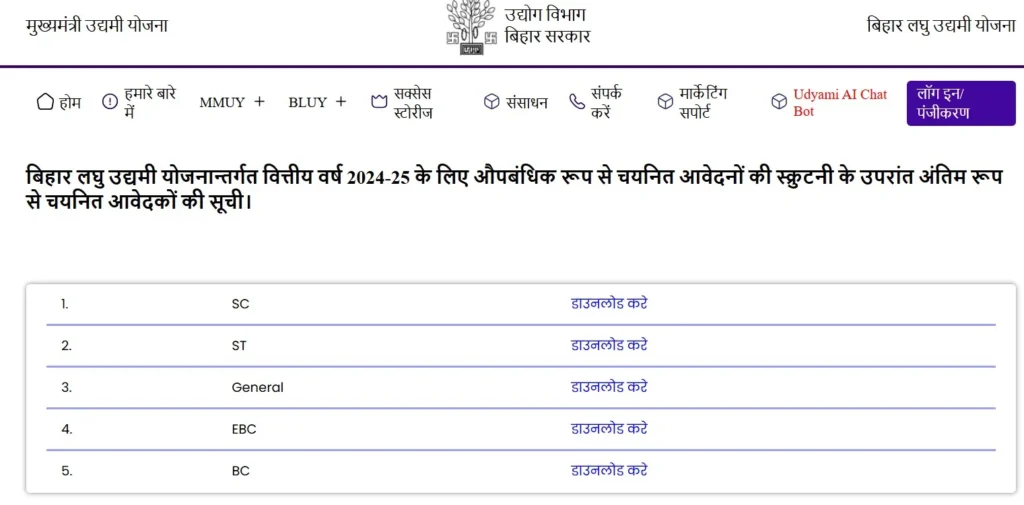Click the cube icon beside मार्केटिंग सपोर्ट
Screen dimensions: 1024x505
(665, 102)
